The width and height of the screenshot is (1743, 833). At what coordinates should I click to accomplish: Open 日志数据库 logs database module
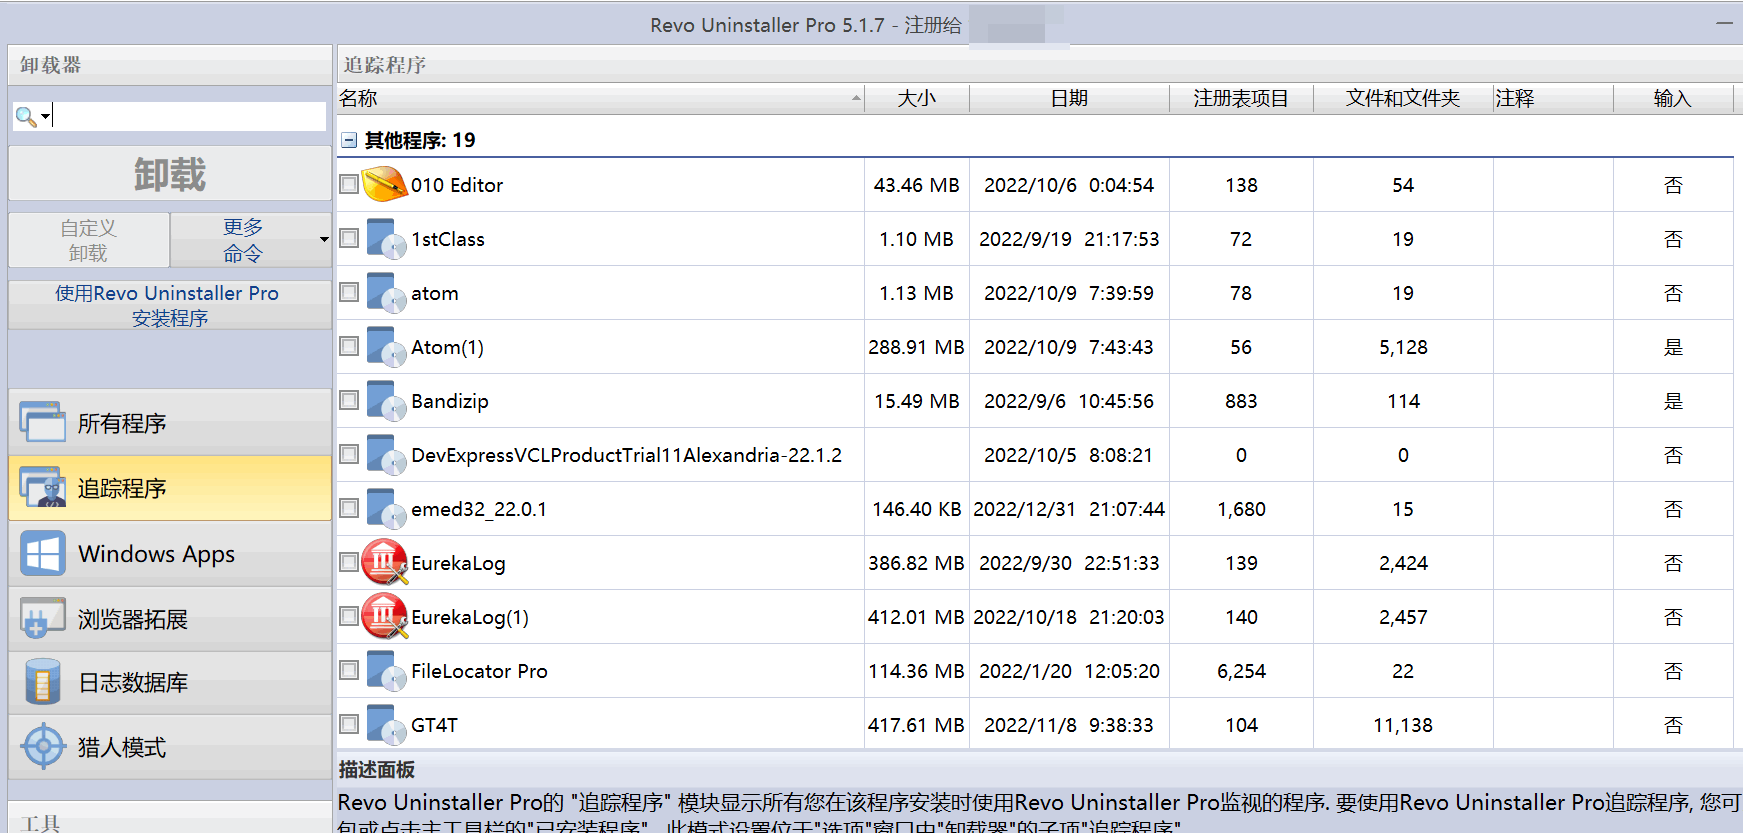170,683
